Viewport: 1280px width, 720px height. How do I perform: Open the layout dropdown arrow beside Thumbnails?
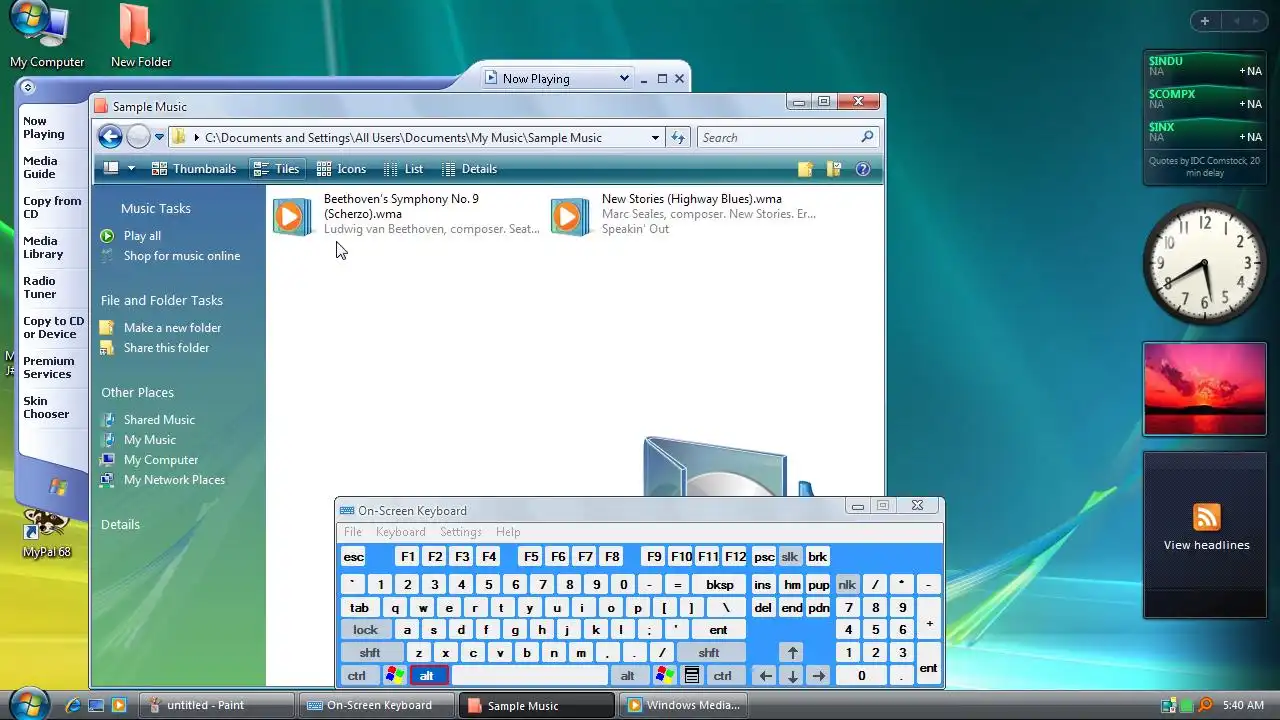click(x=131, y=169)
